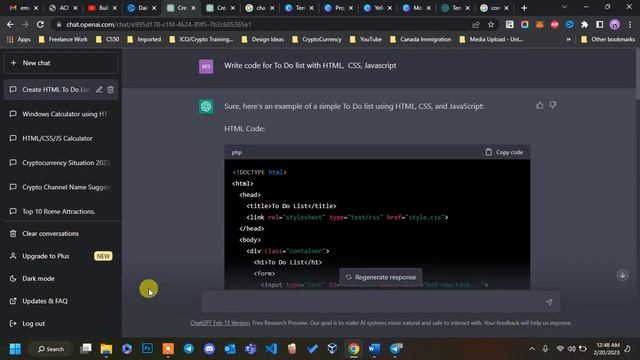Open Visual Studio Code from taskbar
Image resolution: width=640 pixels, height=360 pixels.
click(271, 349)
